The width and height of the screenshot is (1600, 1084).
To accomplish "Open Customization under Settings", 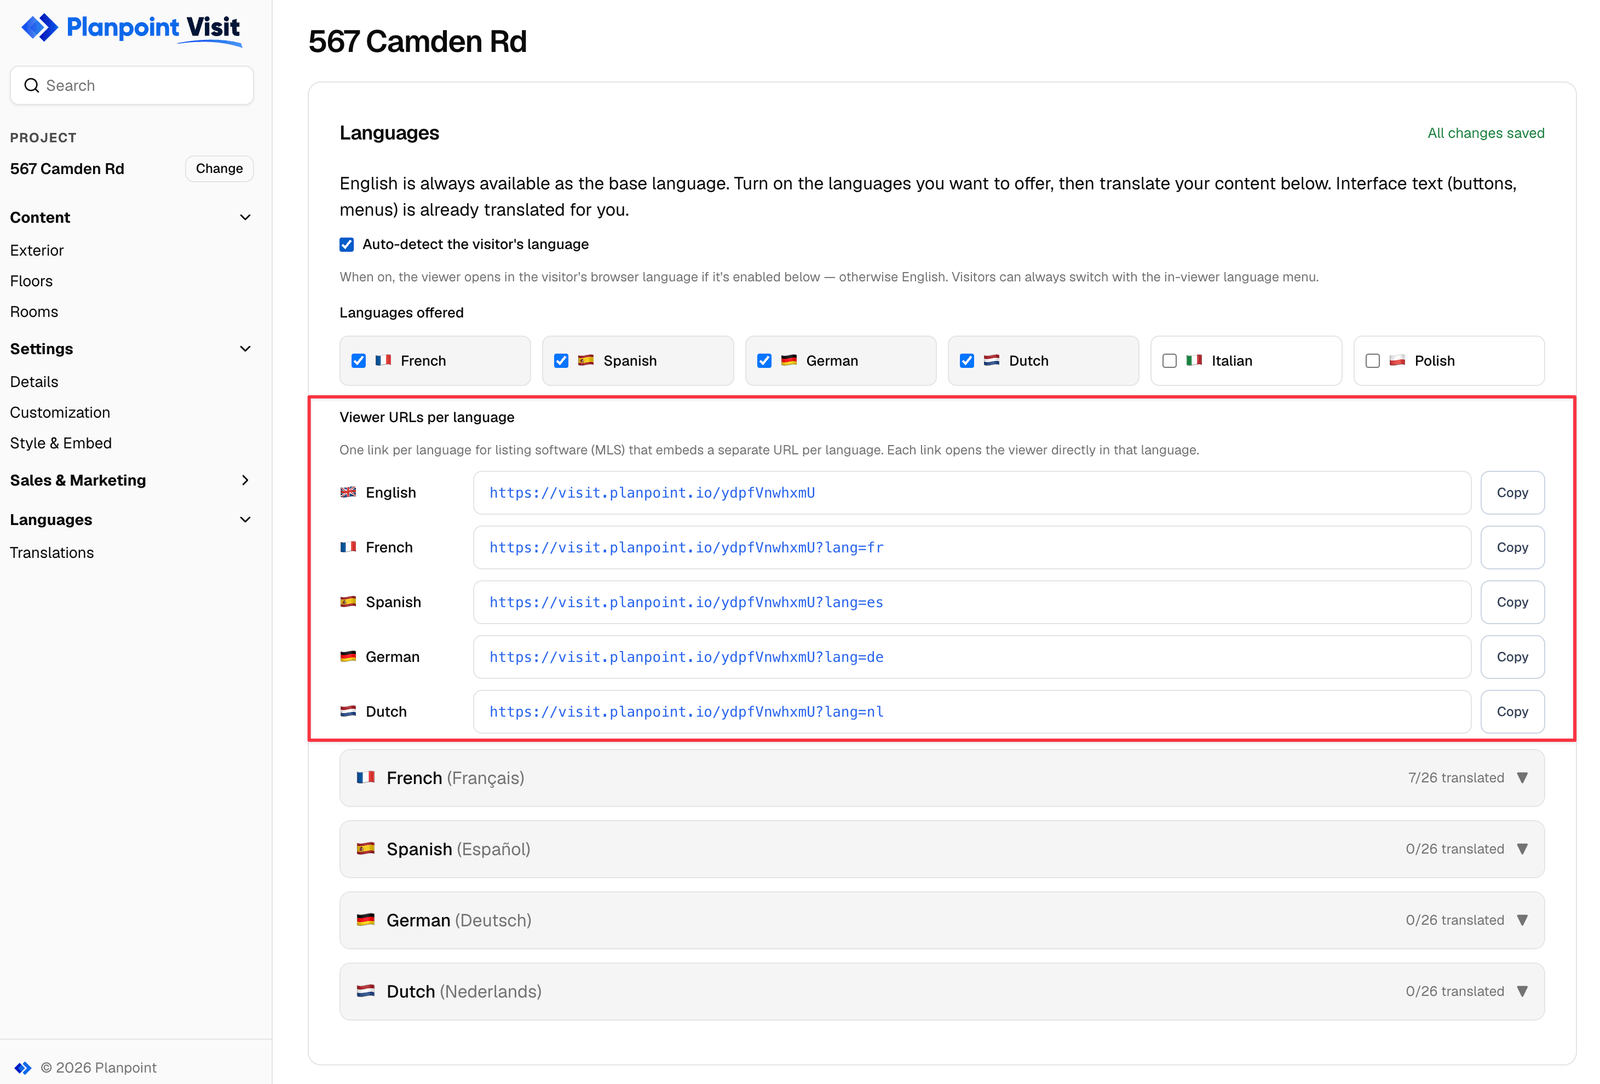I will tap(60, 413).
